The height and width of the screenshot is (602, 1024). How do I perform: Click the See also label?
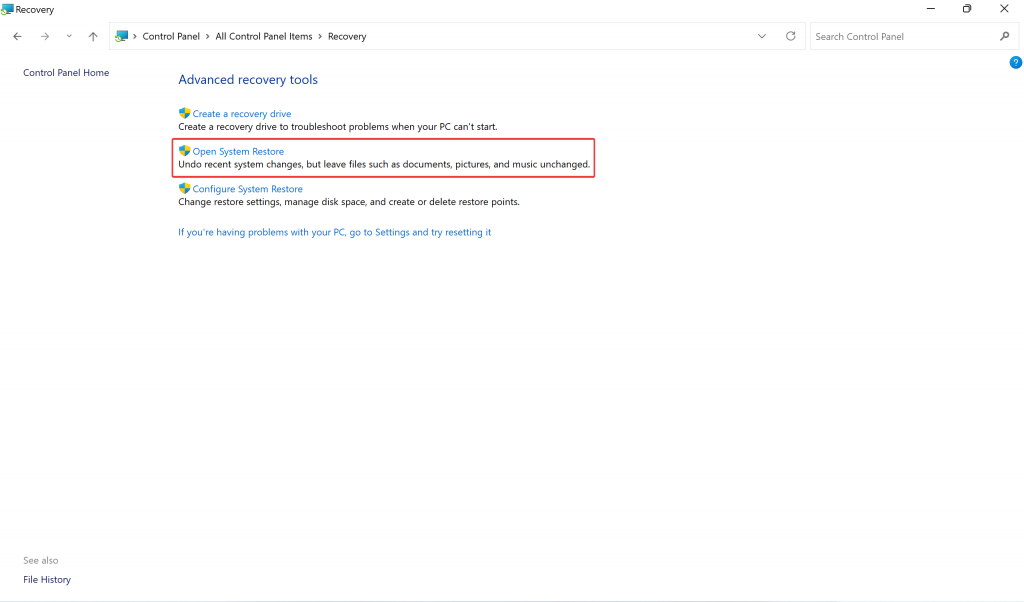point(40,560)
